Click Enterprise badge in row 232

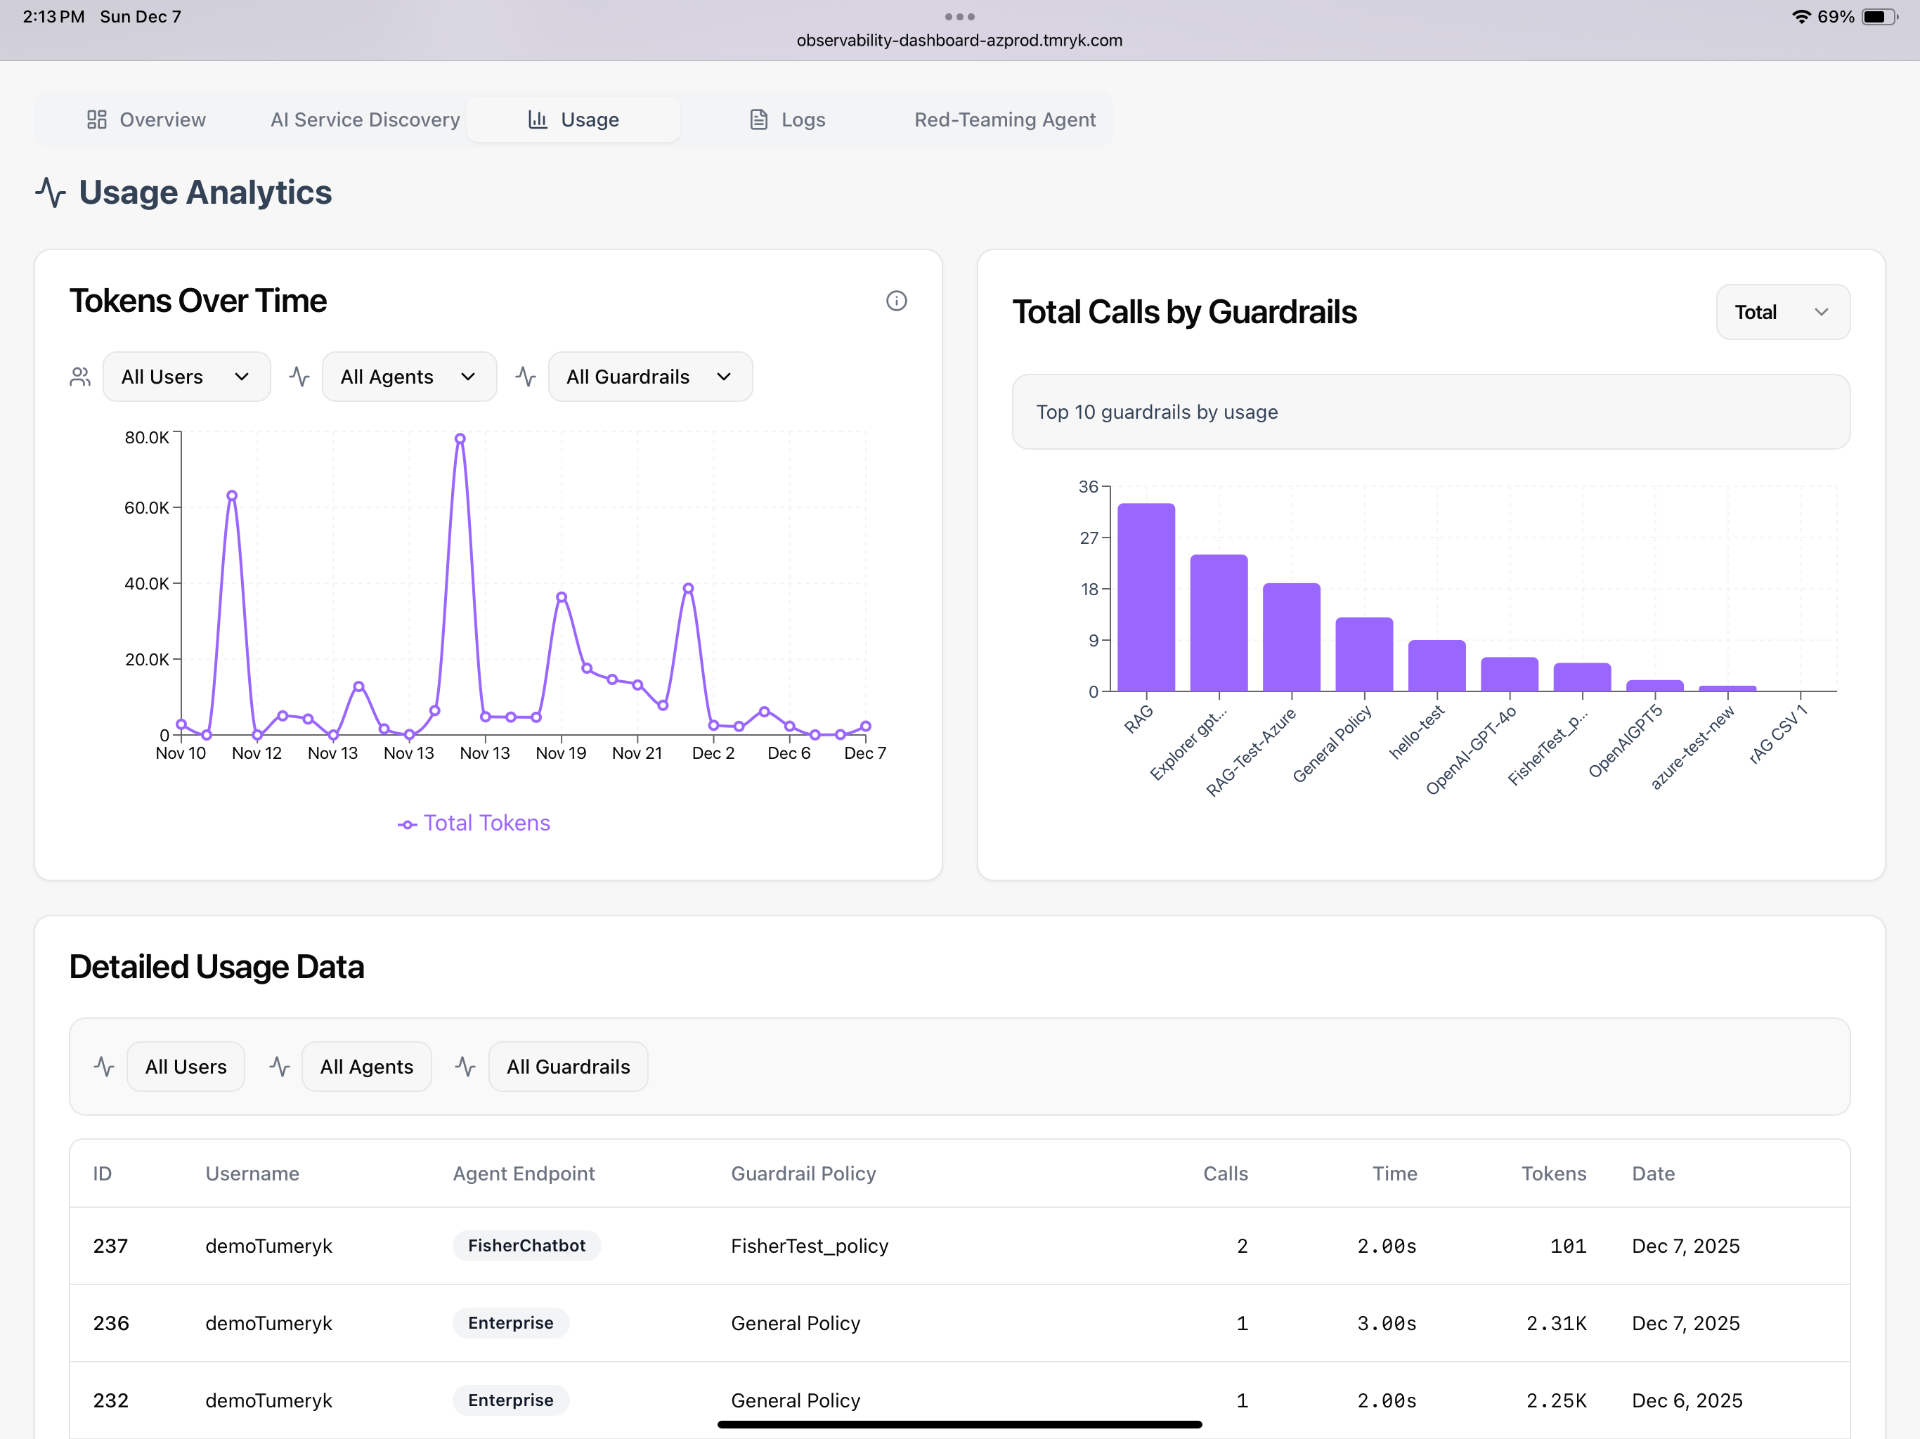tap(511, 1400)
